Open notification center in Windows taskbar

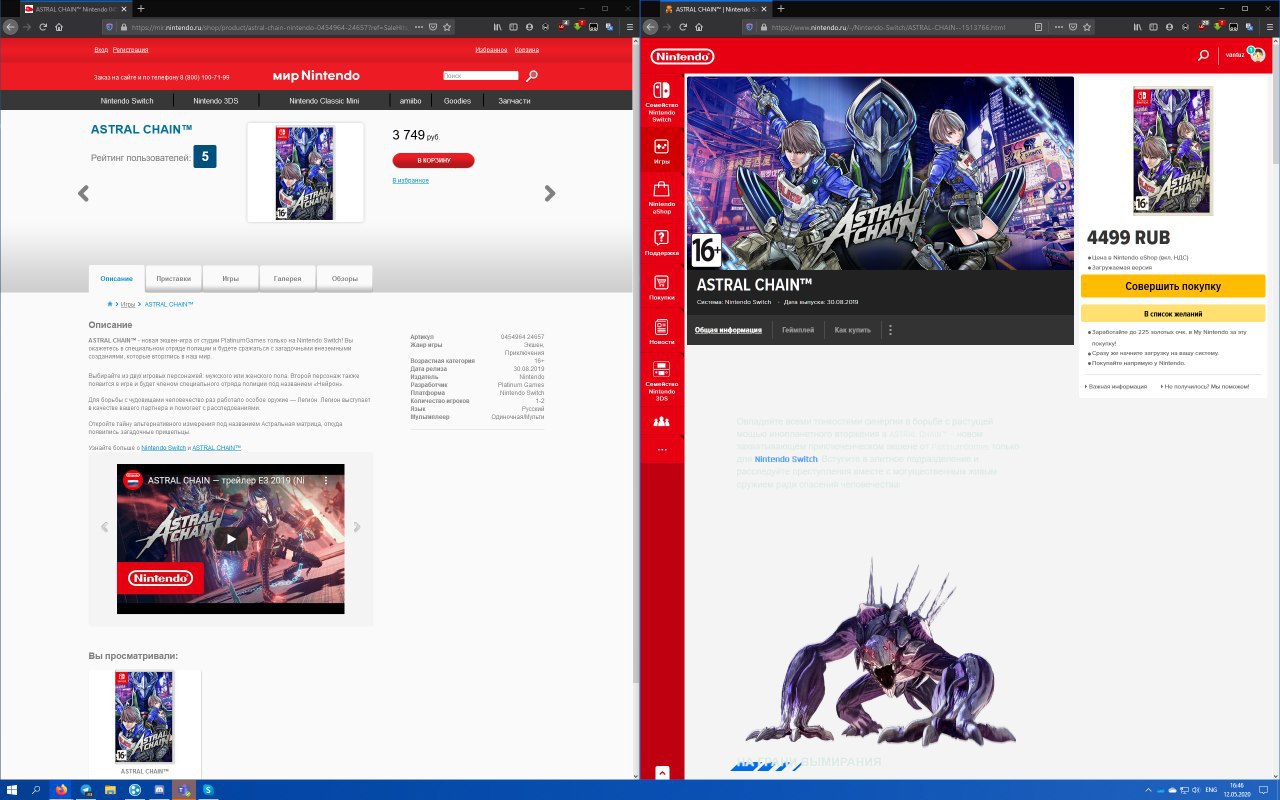1264,790
